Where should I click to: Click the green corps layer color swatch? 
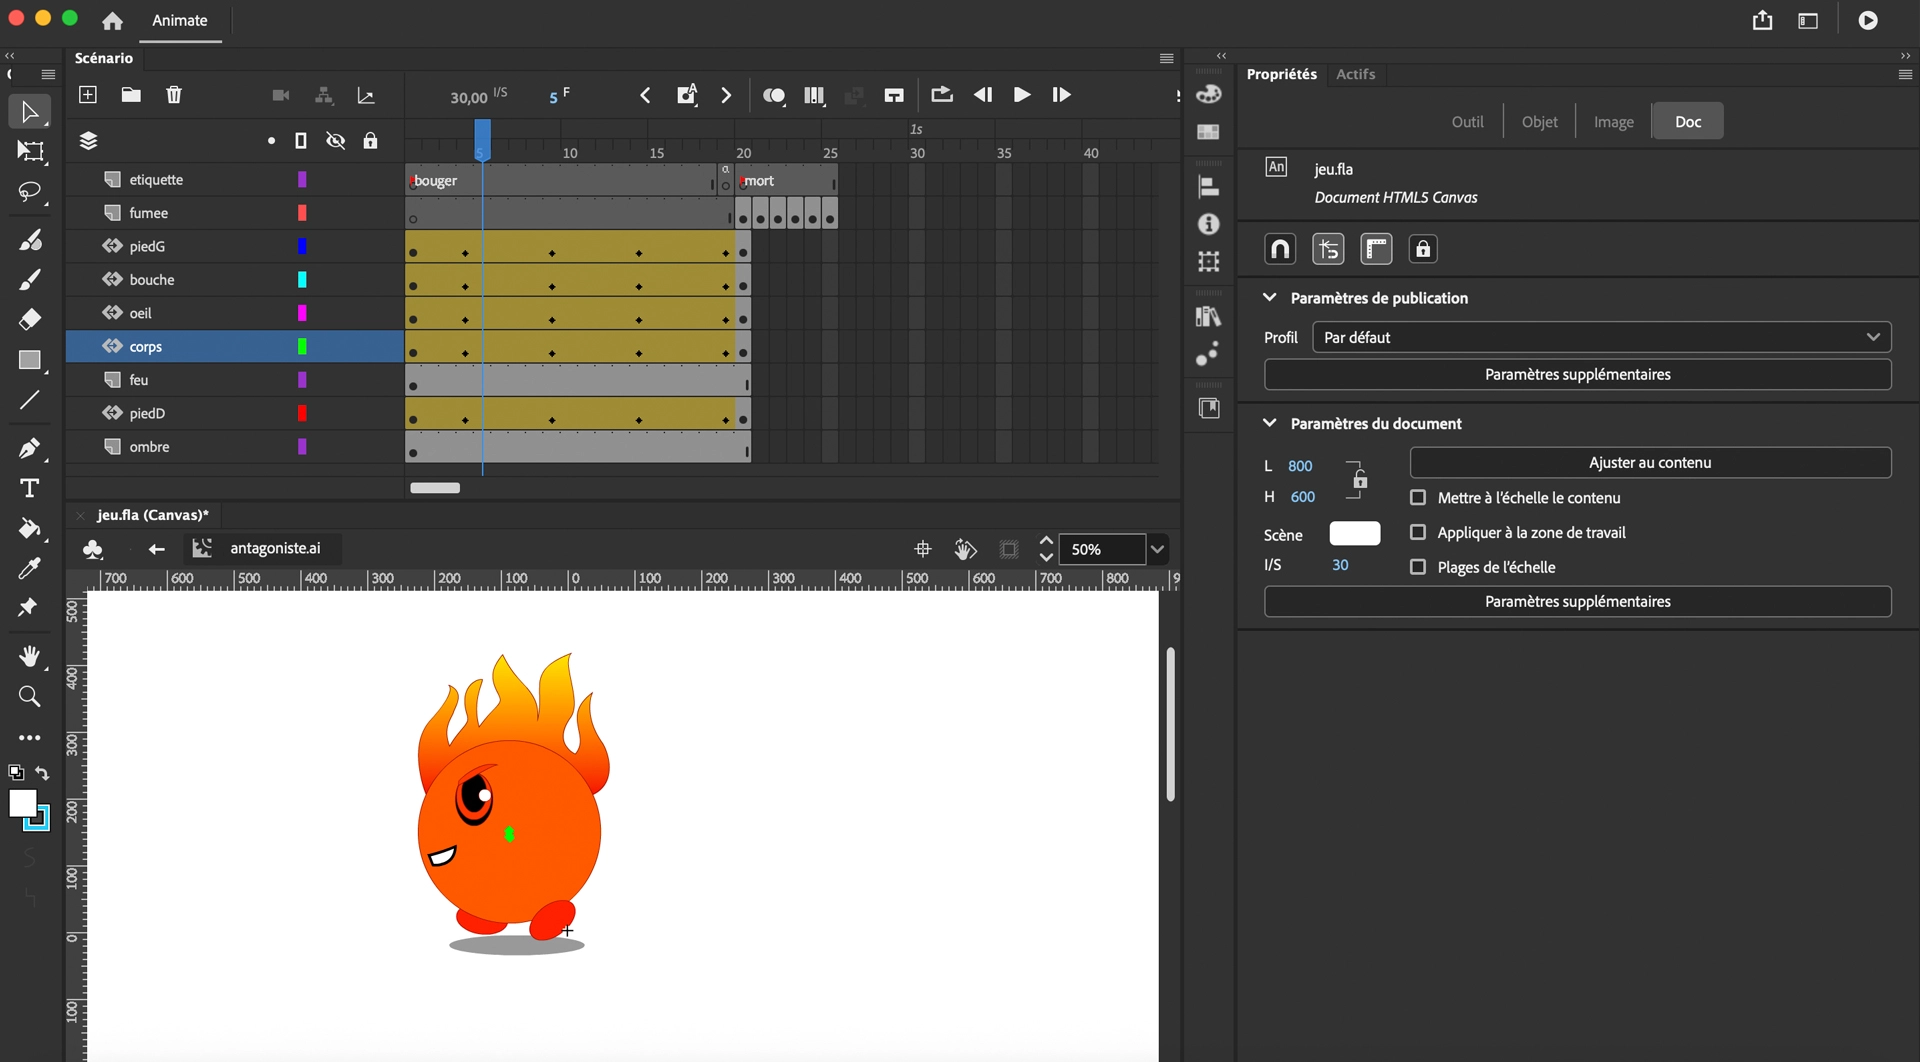[301, 346]
